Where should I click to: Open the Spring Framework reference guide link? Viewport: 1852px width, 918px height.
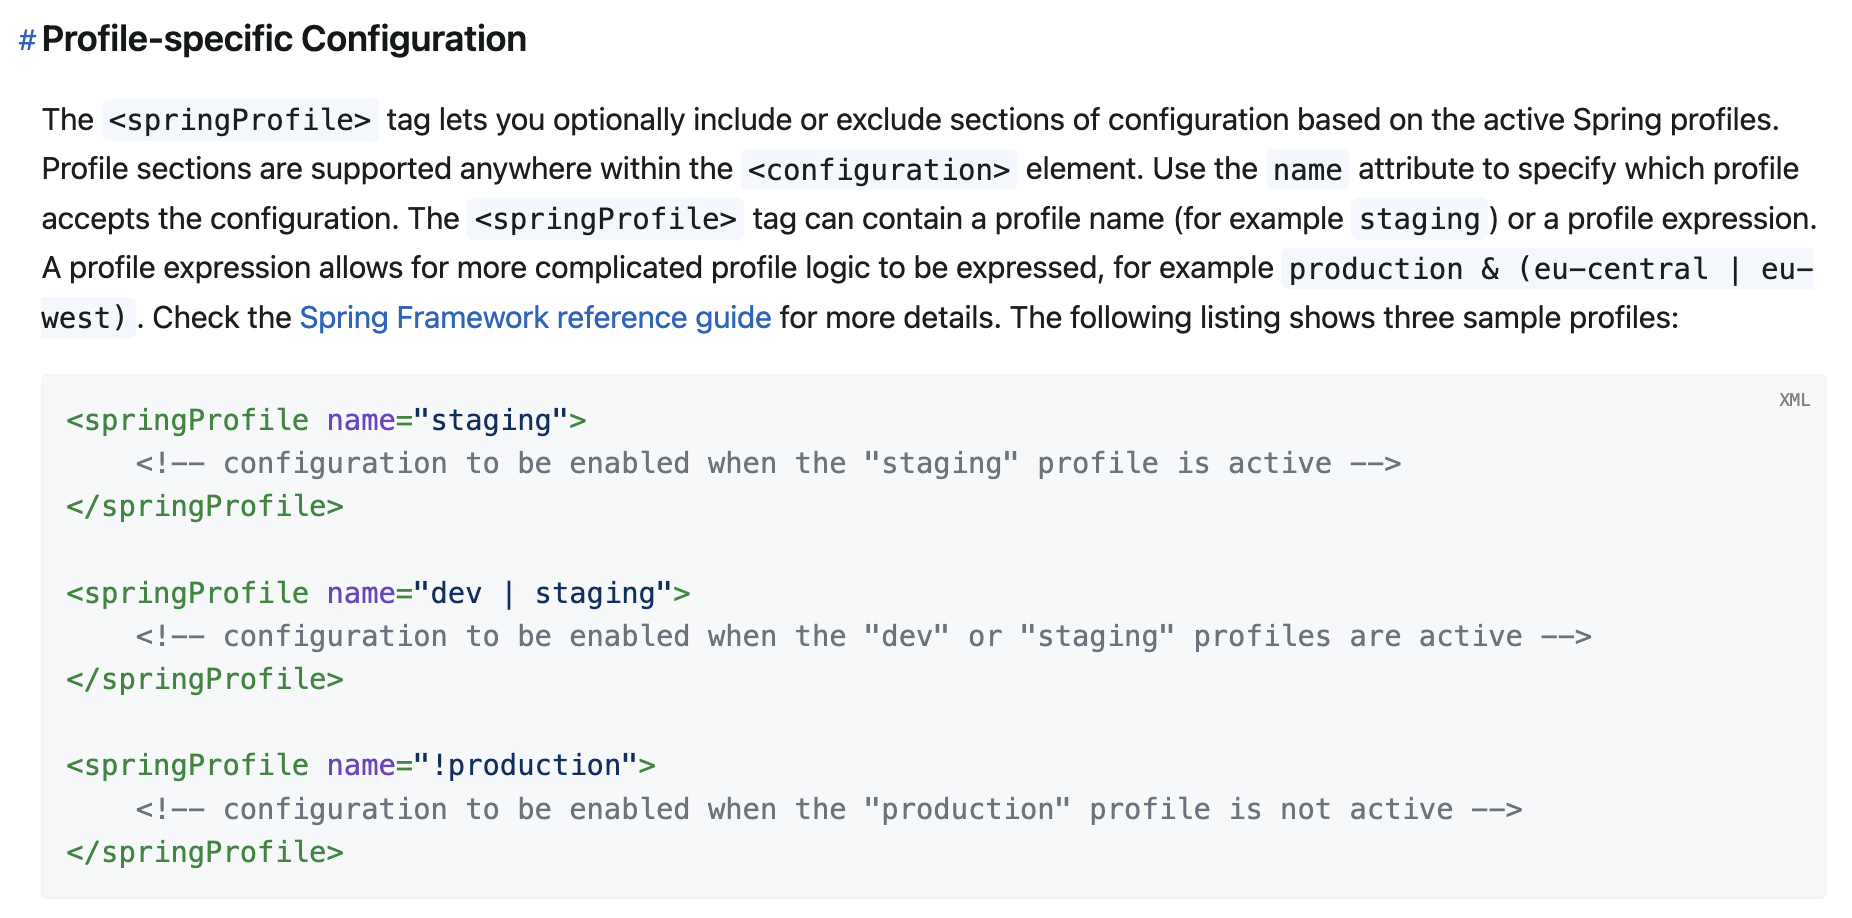535,318
